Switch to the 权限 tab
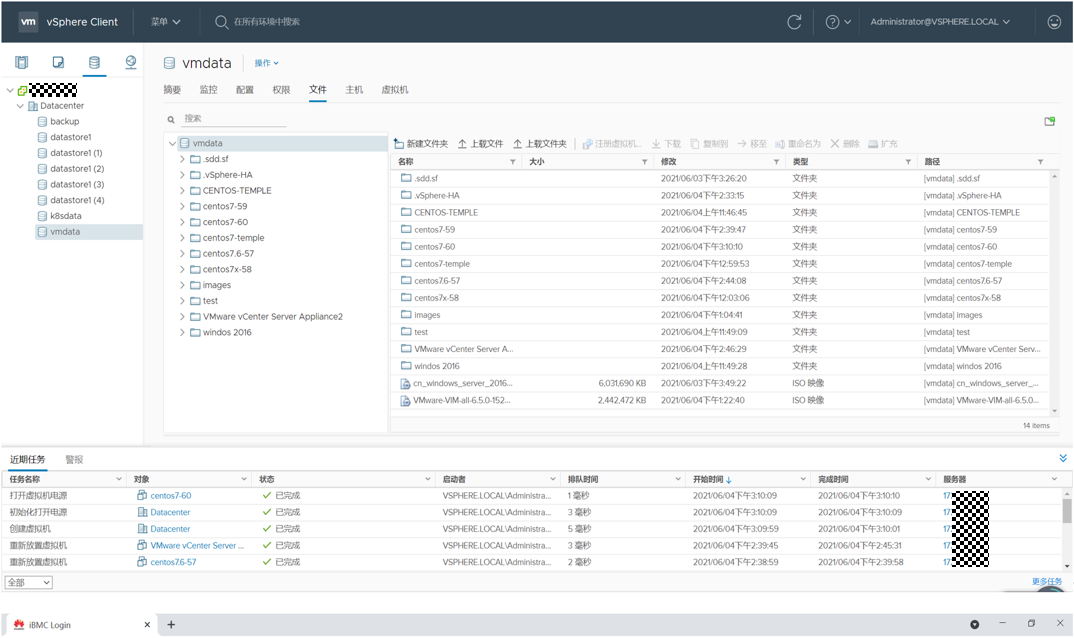Screen dimensions: 1074x638 (281, 90)
